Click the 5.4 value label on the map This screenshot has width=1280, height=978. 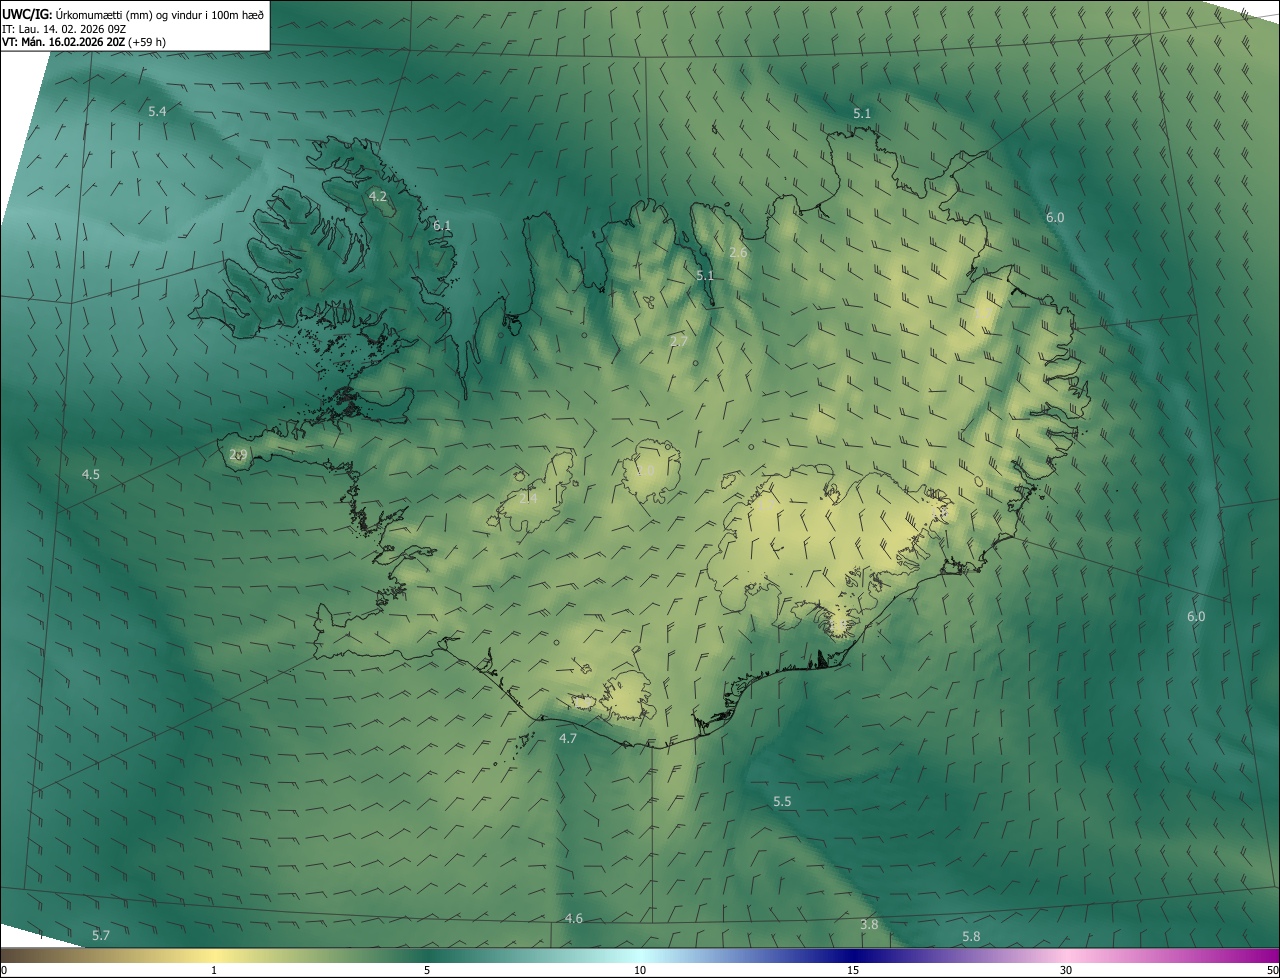[x=157, y=111]
